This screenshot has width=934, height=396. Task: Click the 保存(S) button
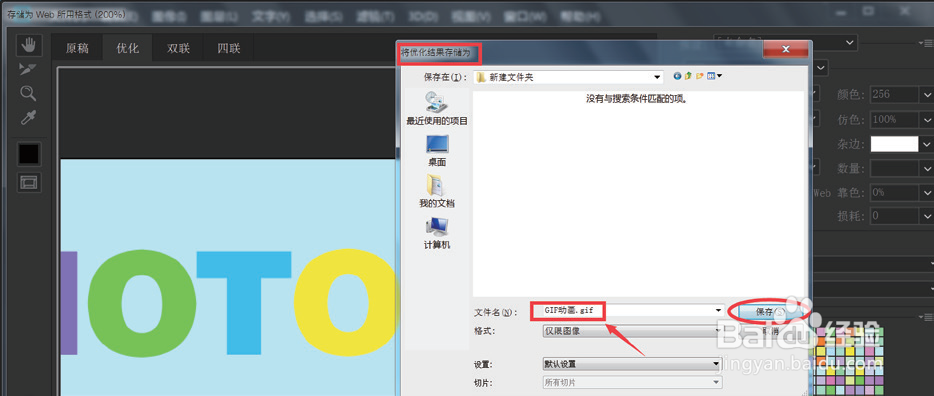pos(770,312)
